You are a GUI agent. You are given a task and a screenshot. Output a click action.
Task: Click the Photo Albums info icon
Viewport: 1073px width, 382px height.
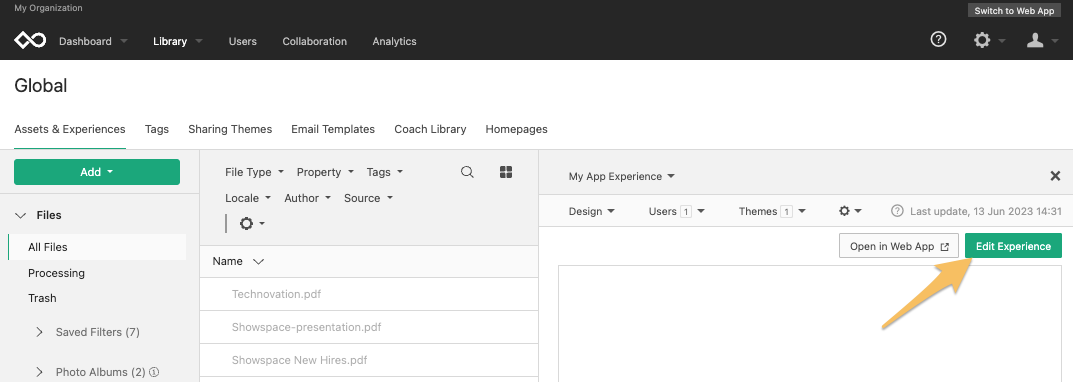click(154, 372)
